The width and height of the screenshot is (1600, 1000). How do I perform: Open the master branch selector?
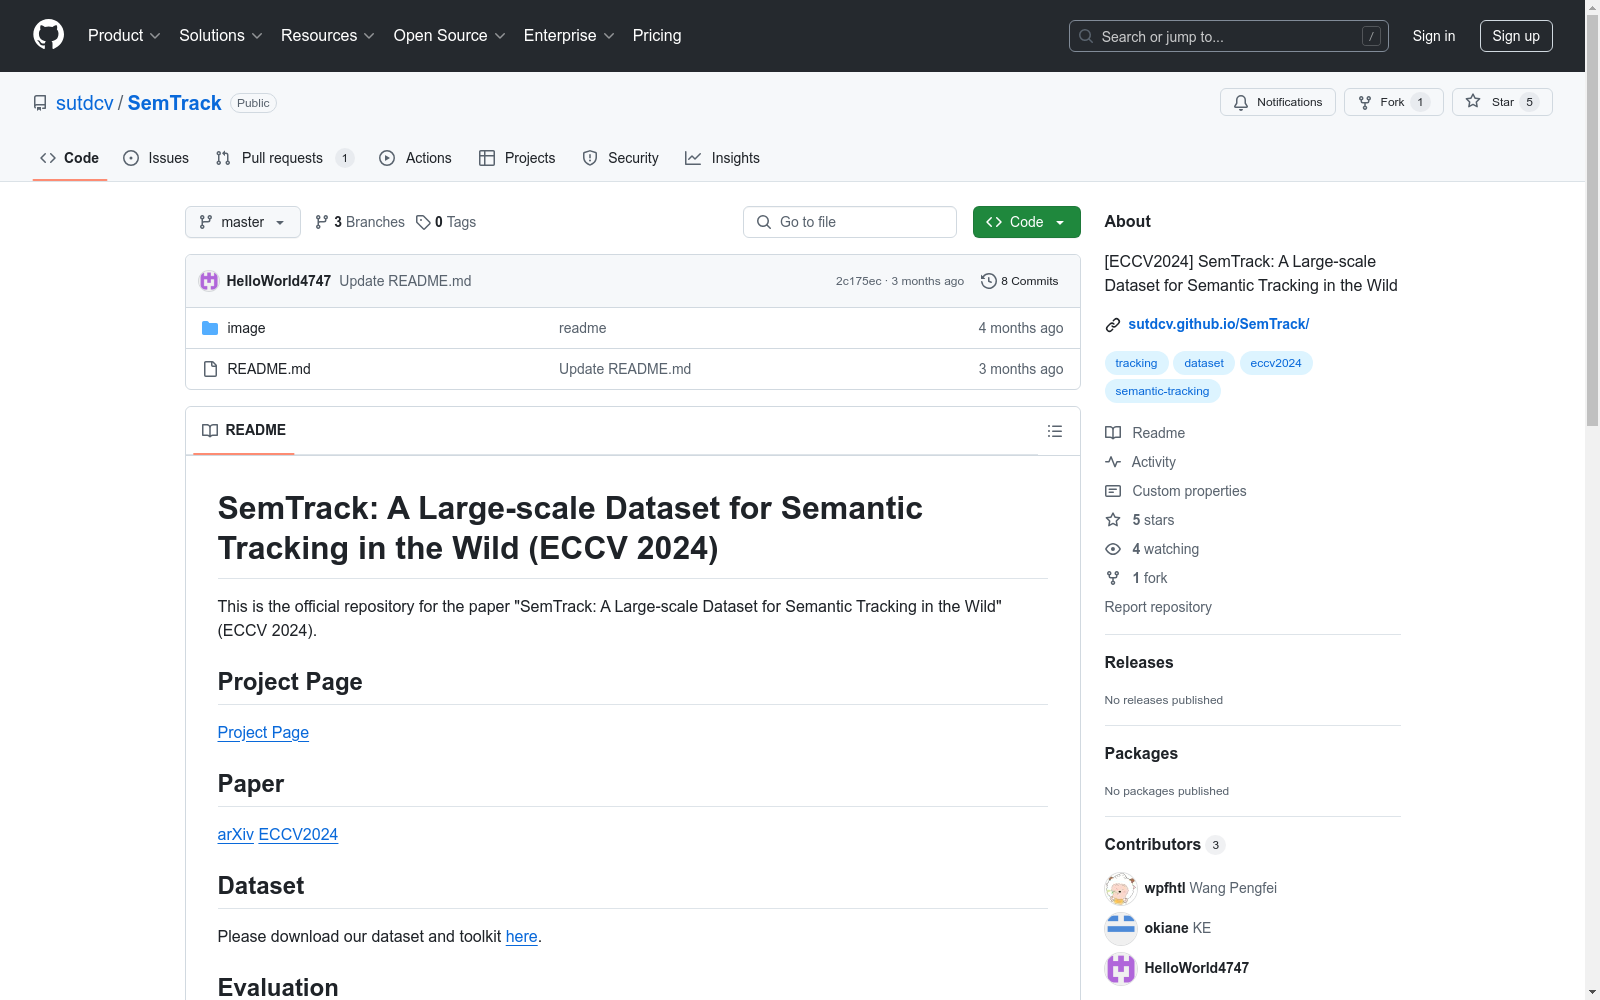click(x=243, y=222)
